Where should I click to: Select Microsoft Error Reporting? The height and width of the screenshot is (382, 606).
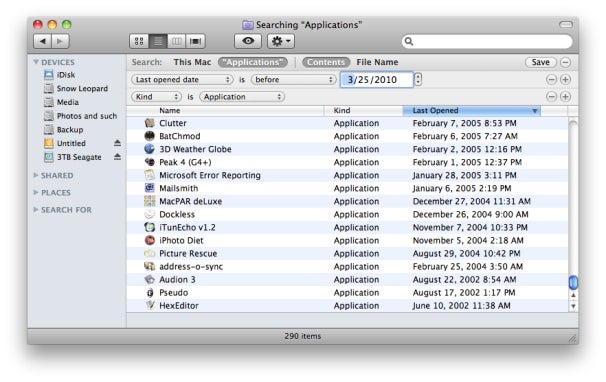(x=347, y=175)
